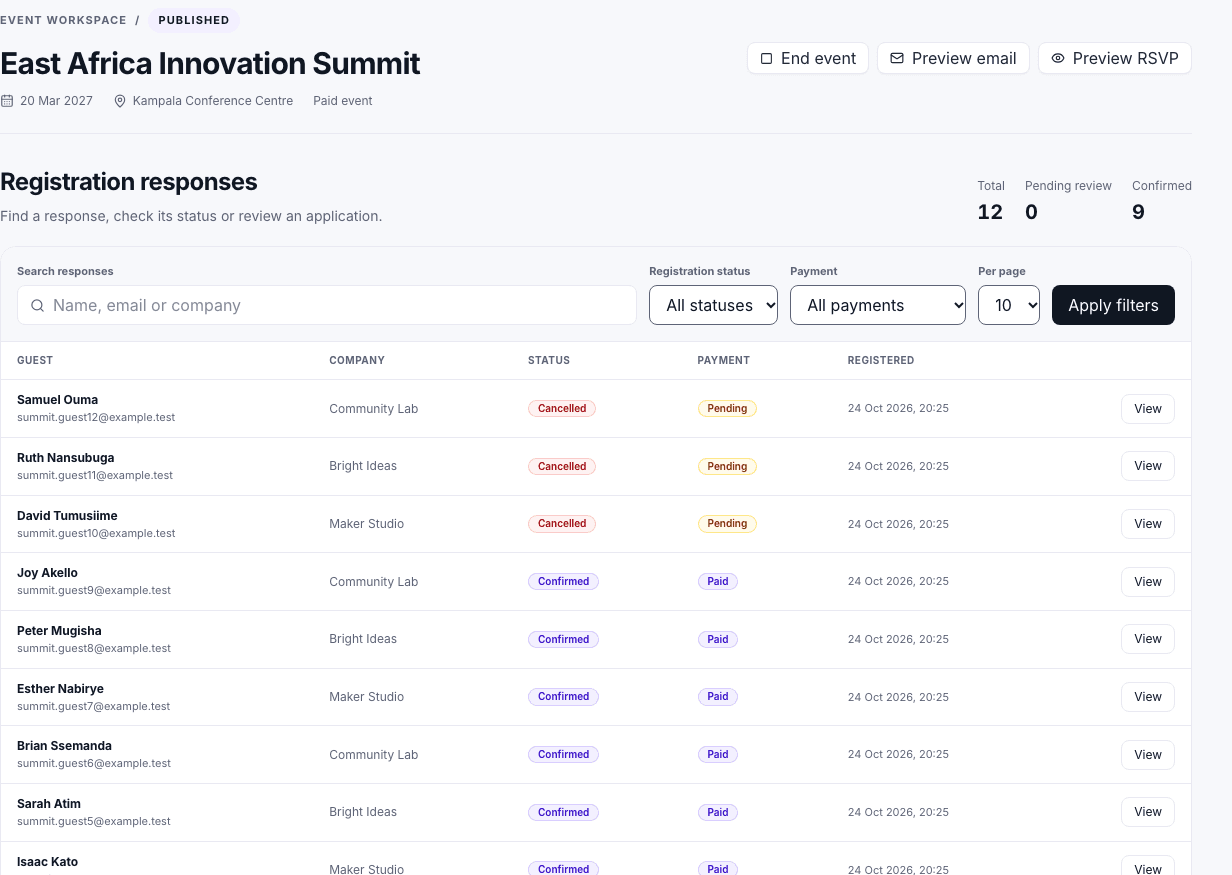View Peter Mugisha's response

(1148, 639)
